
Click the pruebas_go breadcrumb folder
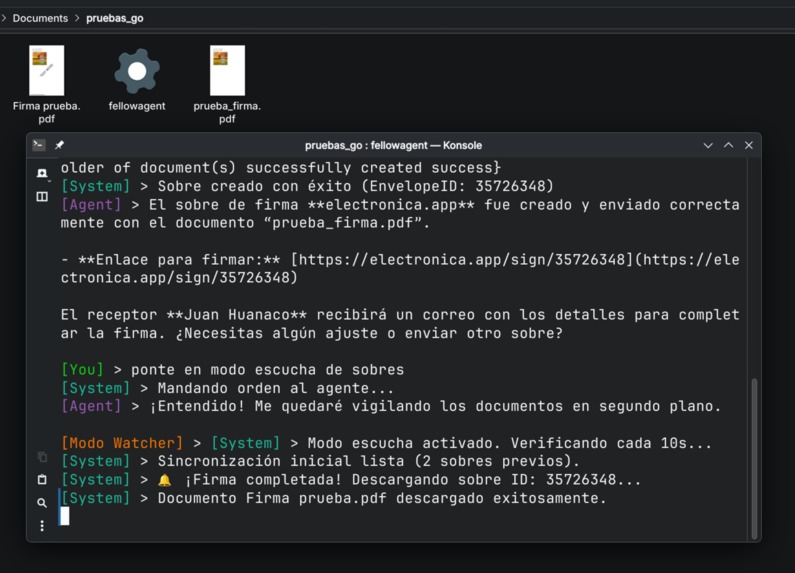[x=115, y=18]
